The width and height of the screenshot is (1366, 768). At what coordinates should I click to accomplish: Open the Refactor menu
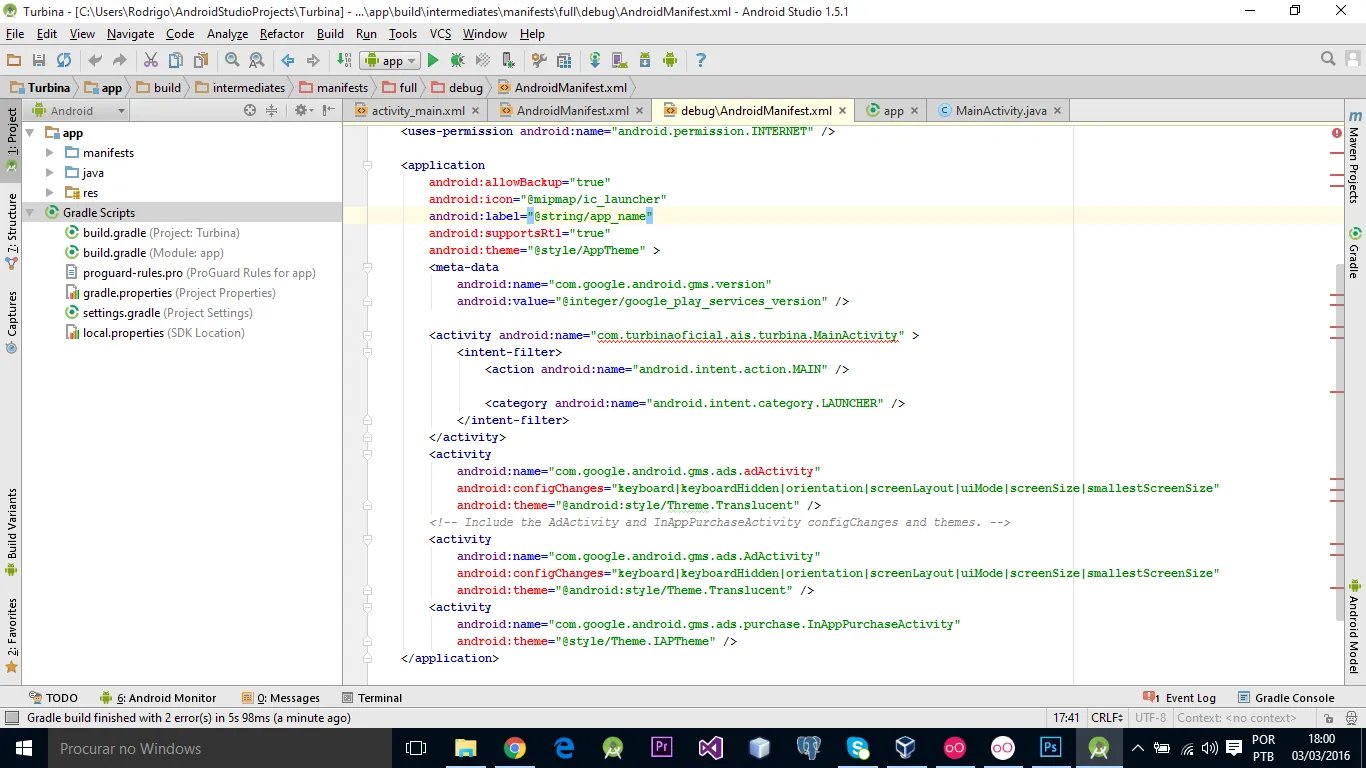click(281, 34)
